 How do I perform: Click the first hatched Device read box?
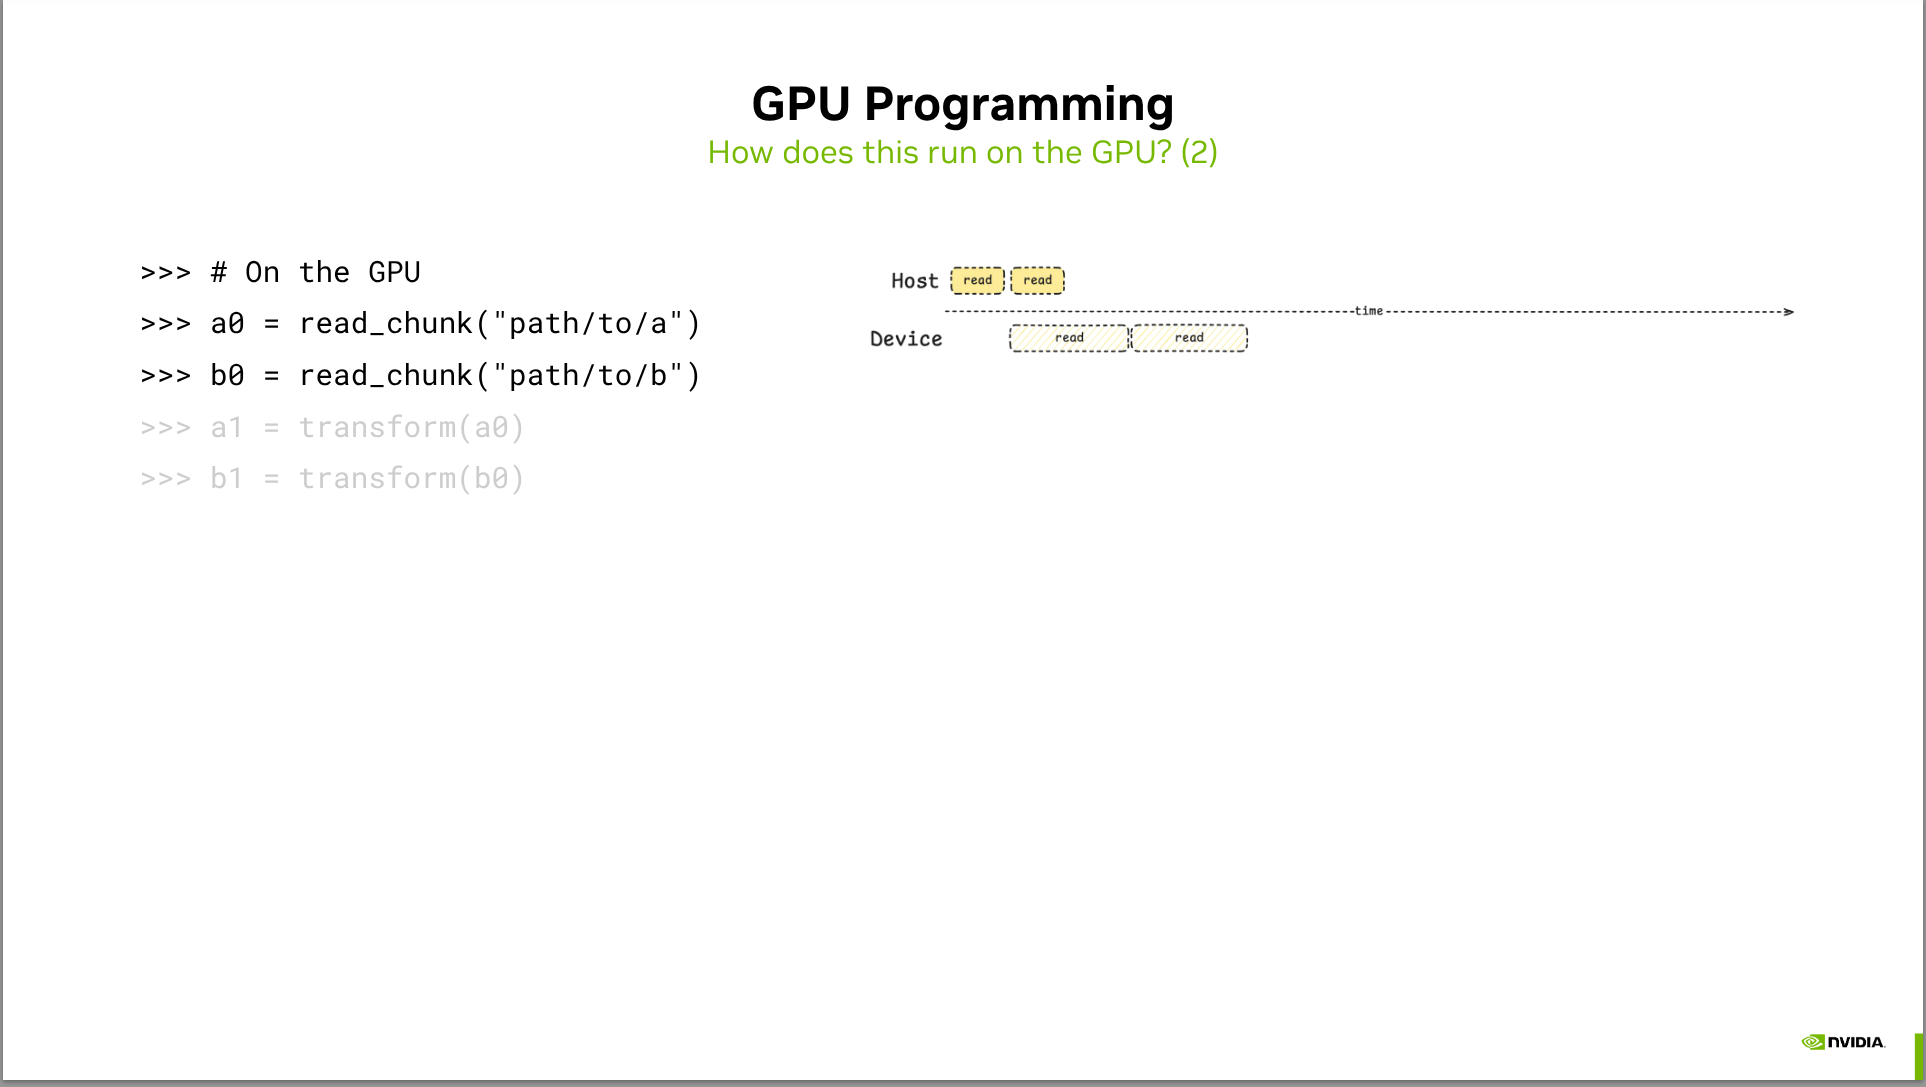click(x=1068, y=338)
